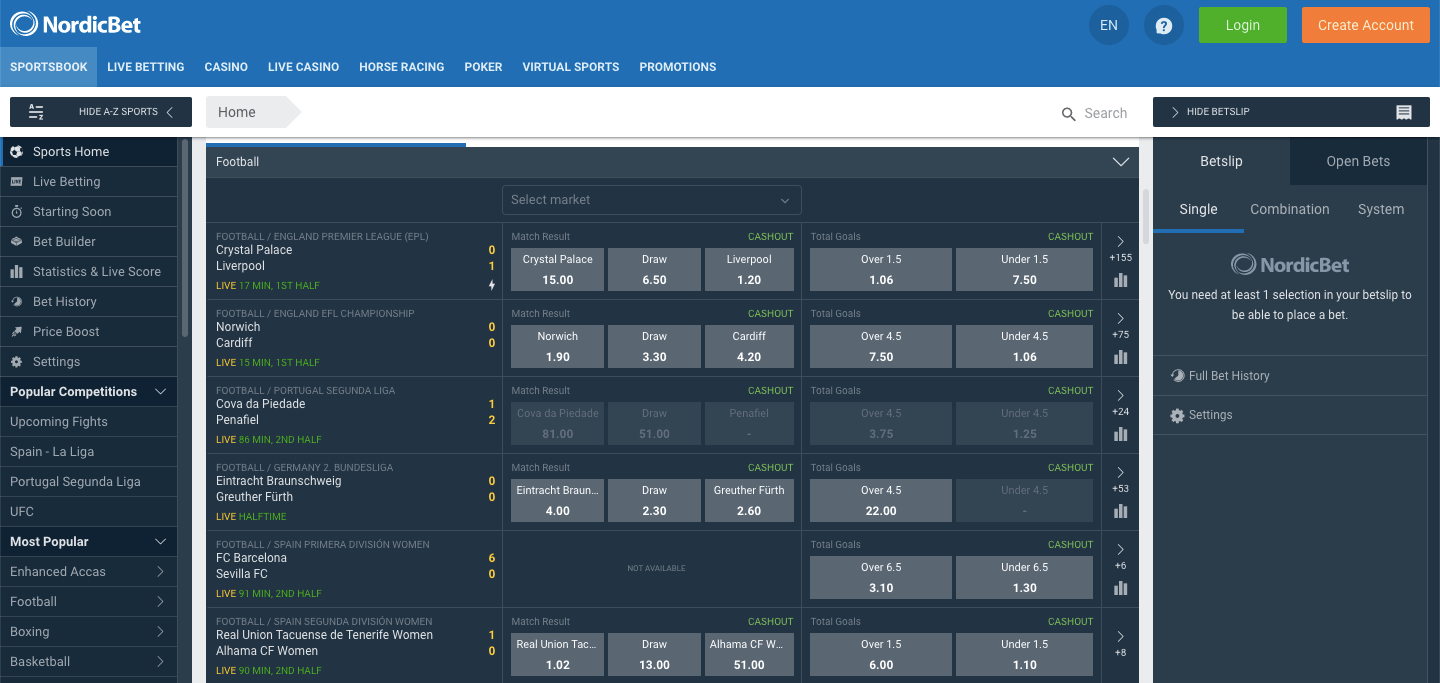Image resolution: width=1440 pixels, height=683 pixels.
Task: Hide the A-Z sports sidebar
Action: tap(99, 112)
